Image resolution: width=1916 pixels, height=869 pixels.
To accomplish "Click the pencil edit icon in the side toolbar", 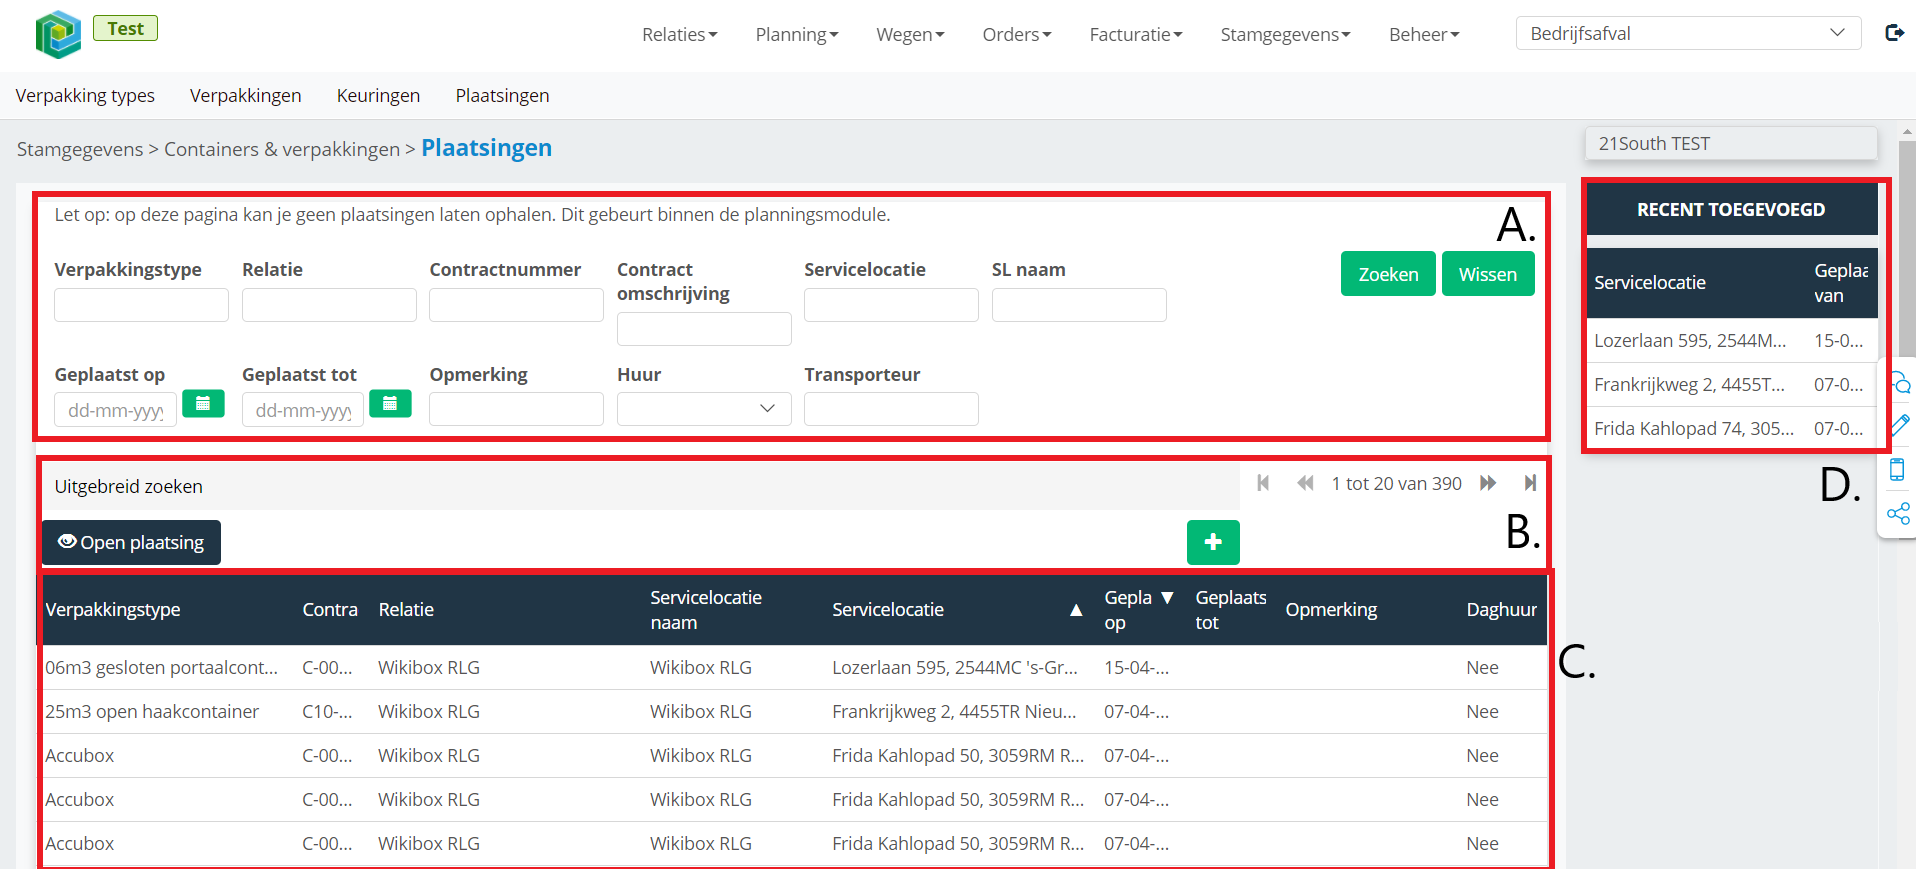I will point(1899,425).
